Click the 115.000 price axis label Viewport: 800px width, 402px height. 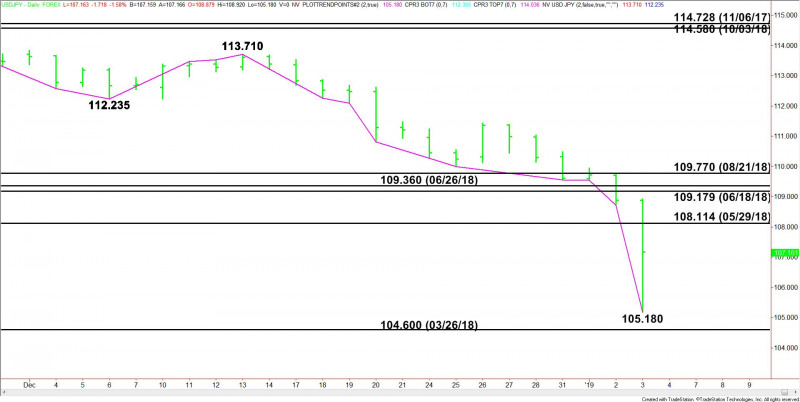pos(786,15)
